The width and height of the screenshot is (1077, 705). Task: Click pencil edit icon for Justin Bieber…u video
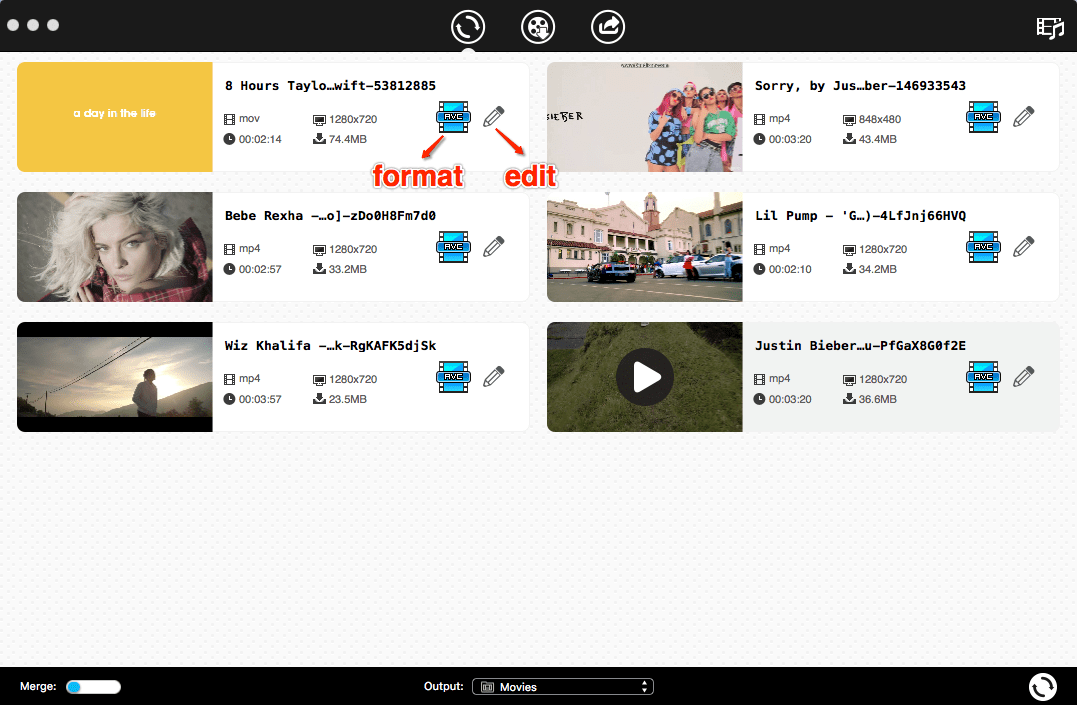click(1023, 377)
